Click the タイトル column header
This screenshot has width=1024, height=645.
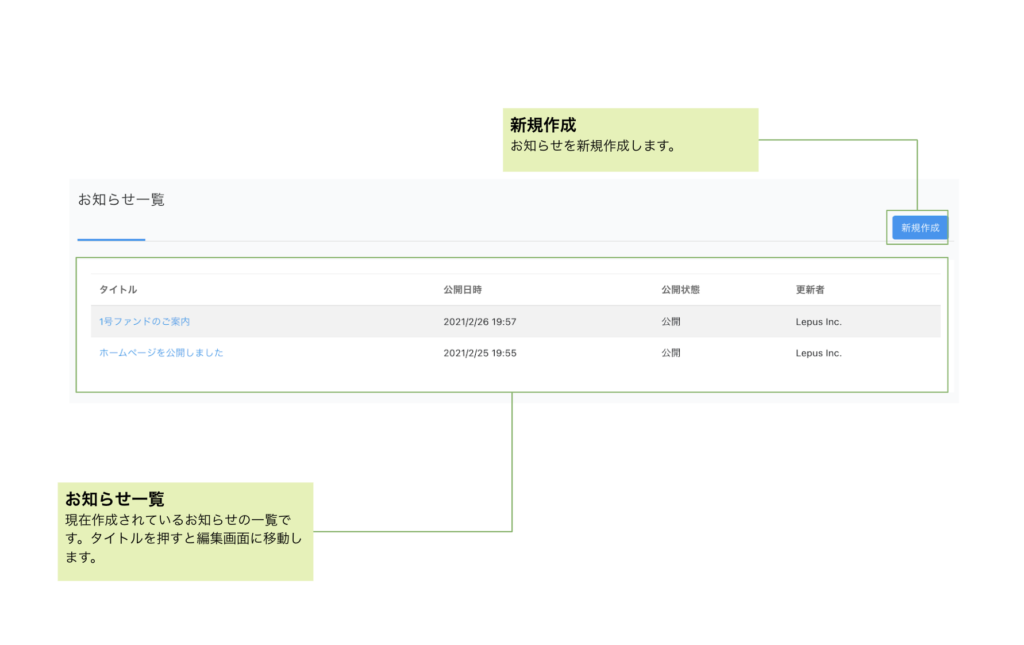point(118,290)
